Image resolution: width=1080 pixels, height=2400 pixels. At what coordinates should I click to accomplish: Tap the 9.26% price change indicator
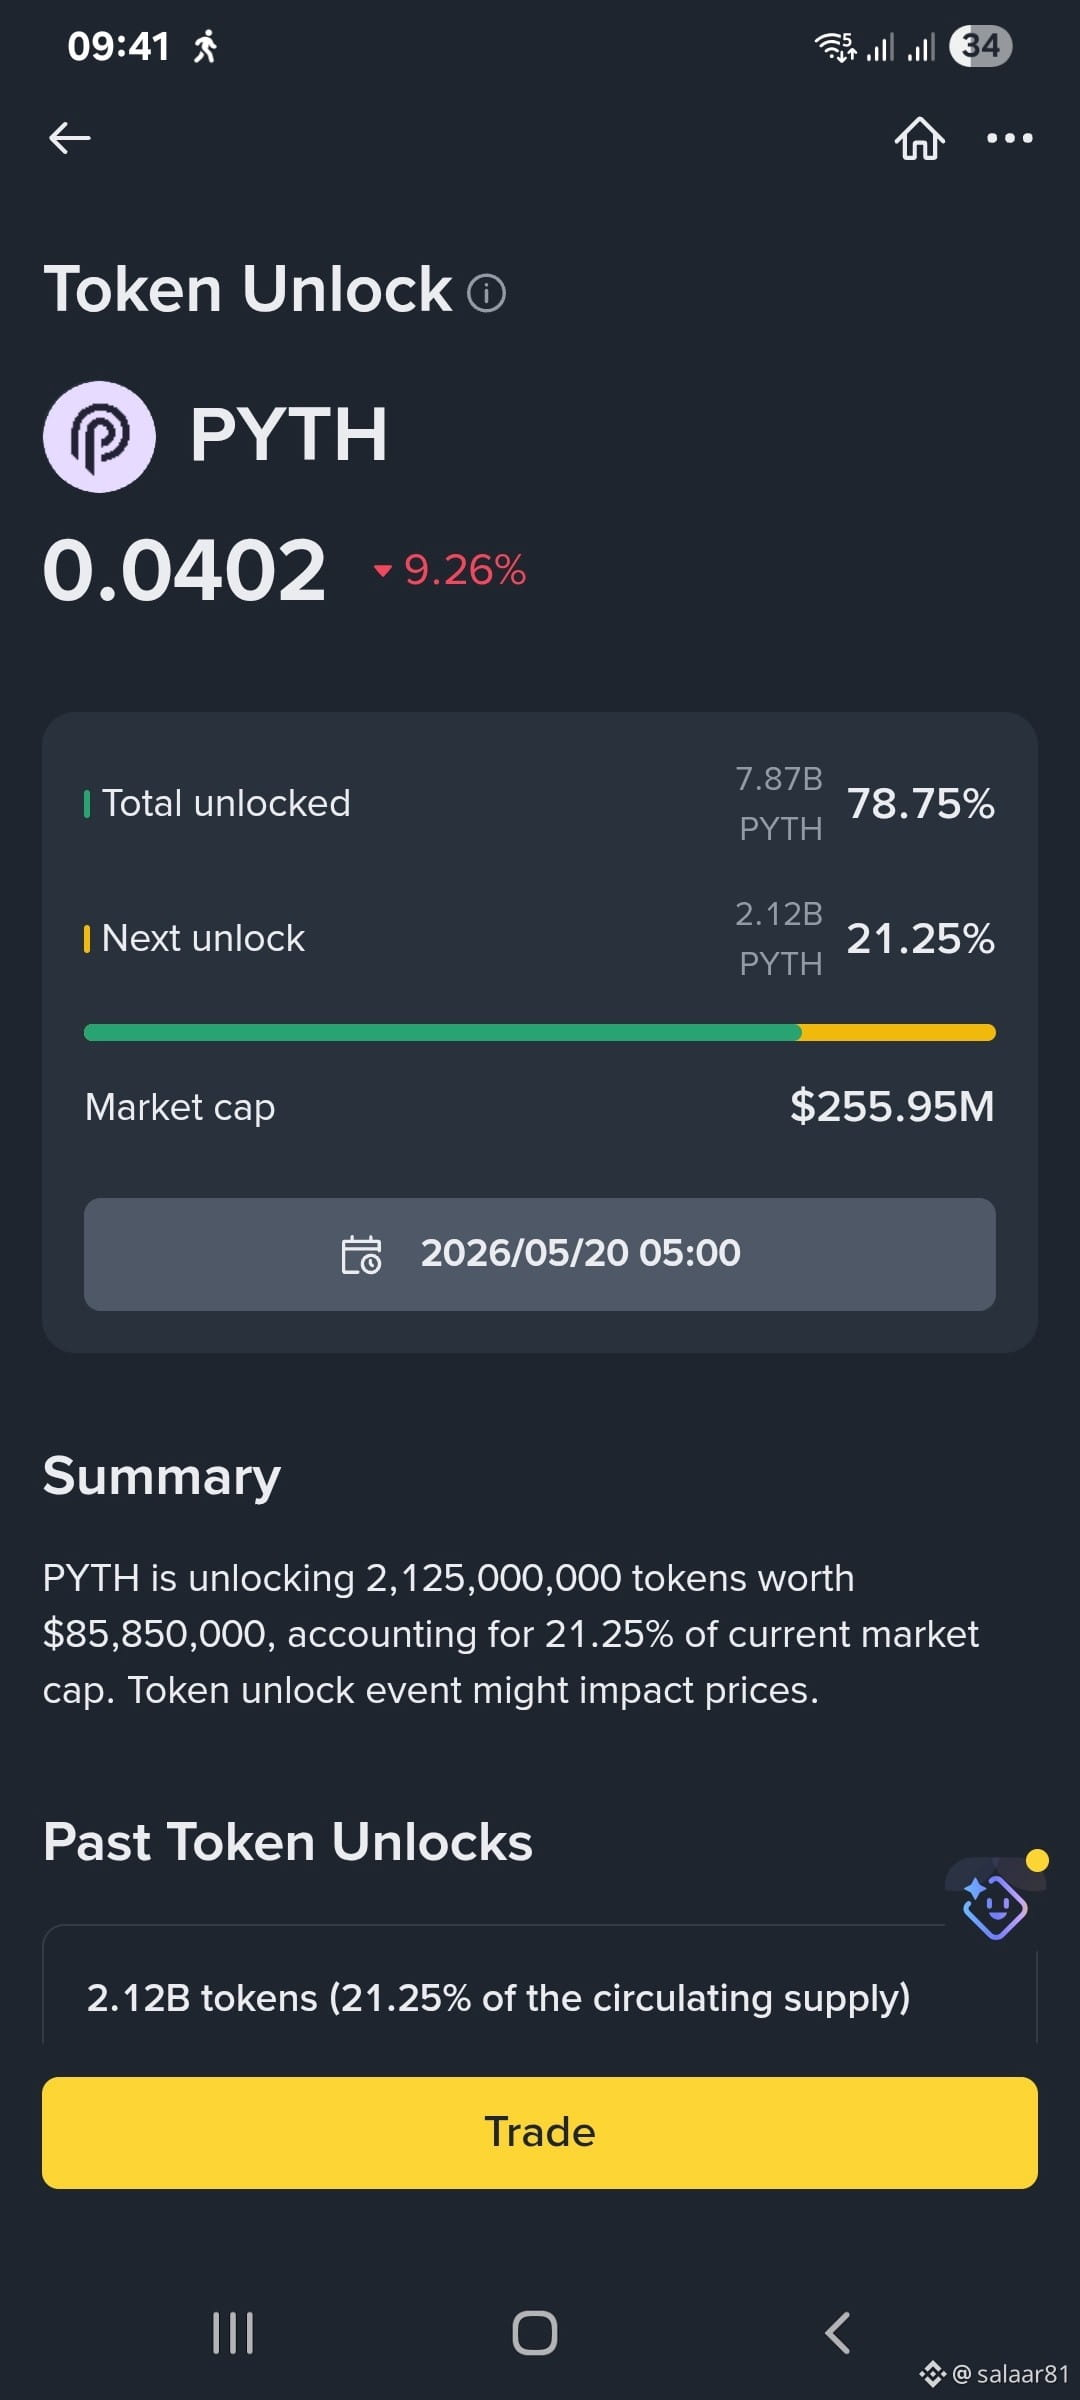pyautogui.click(x=450, y=571)
